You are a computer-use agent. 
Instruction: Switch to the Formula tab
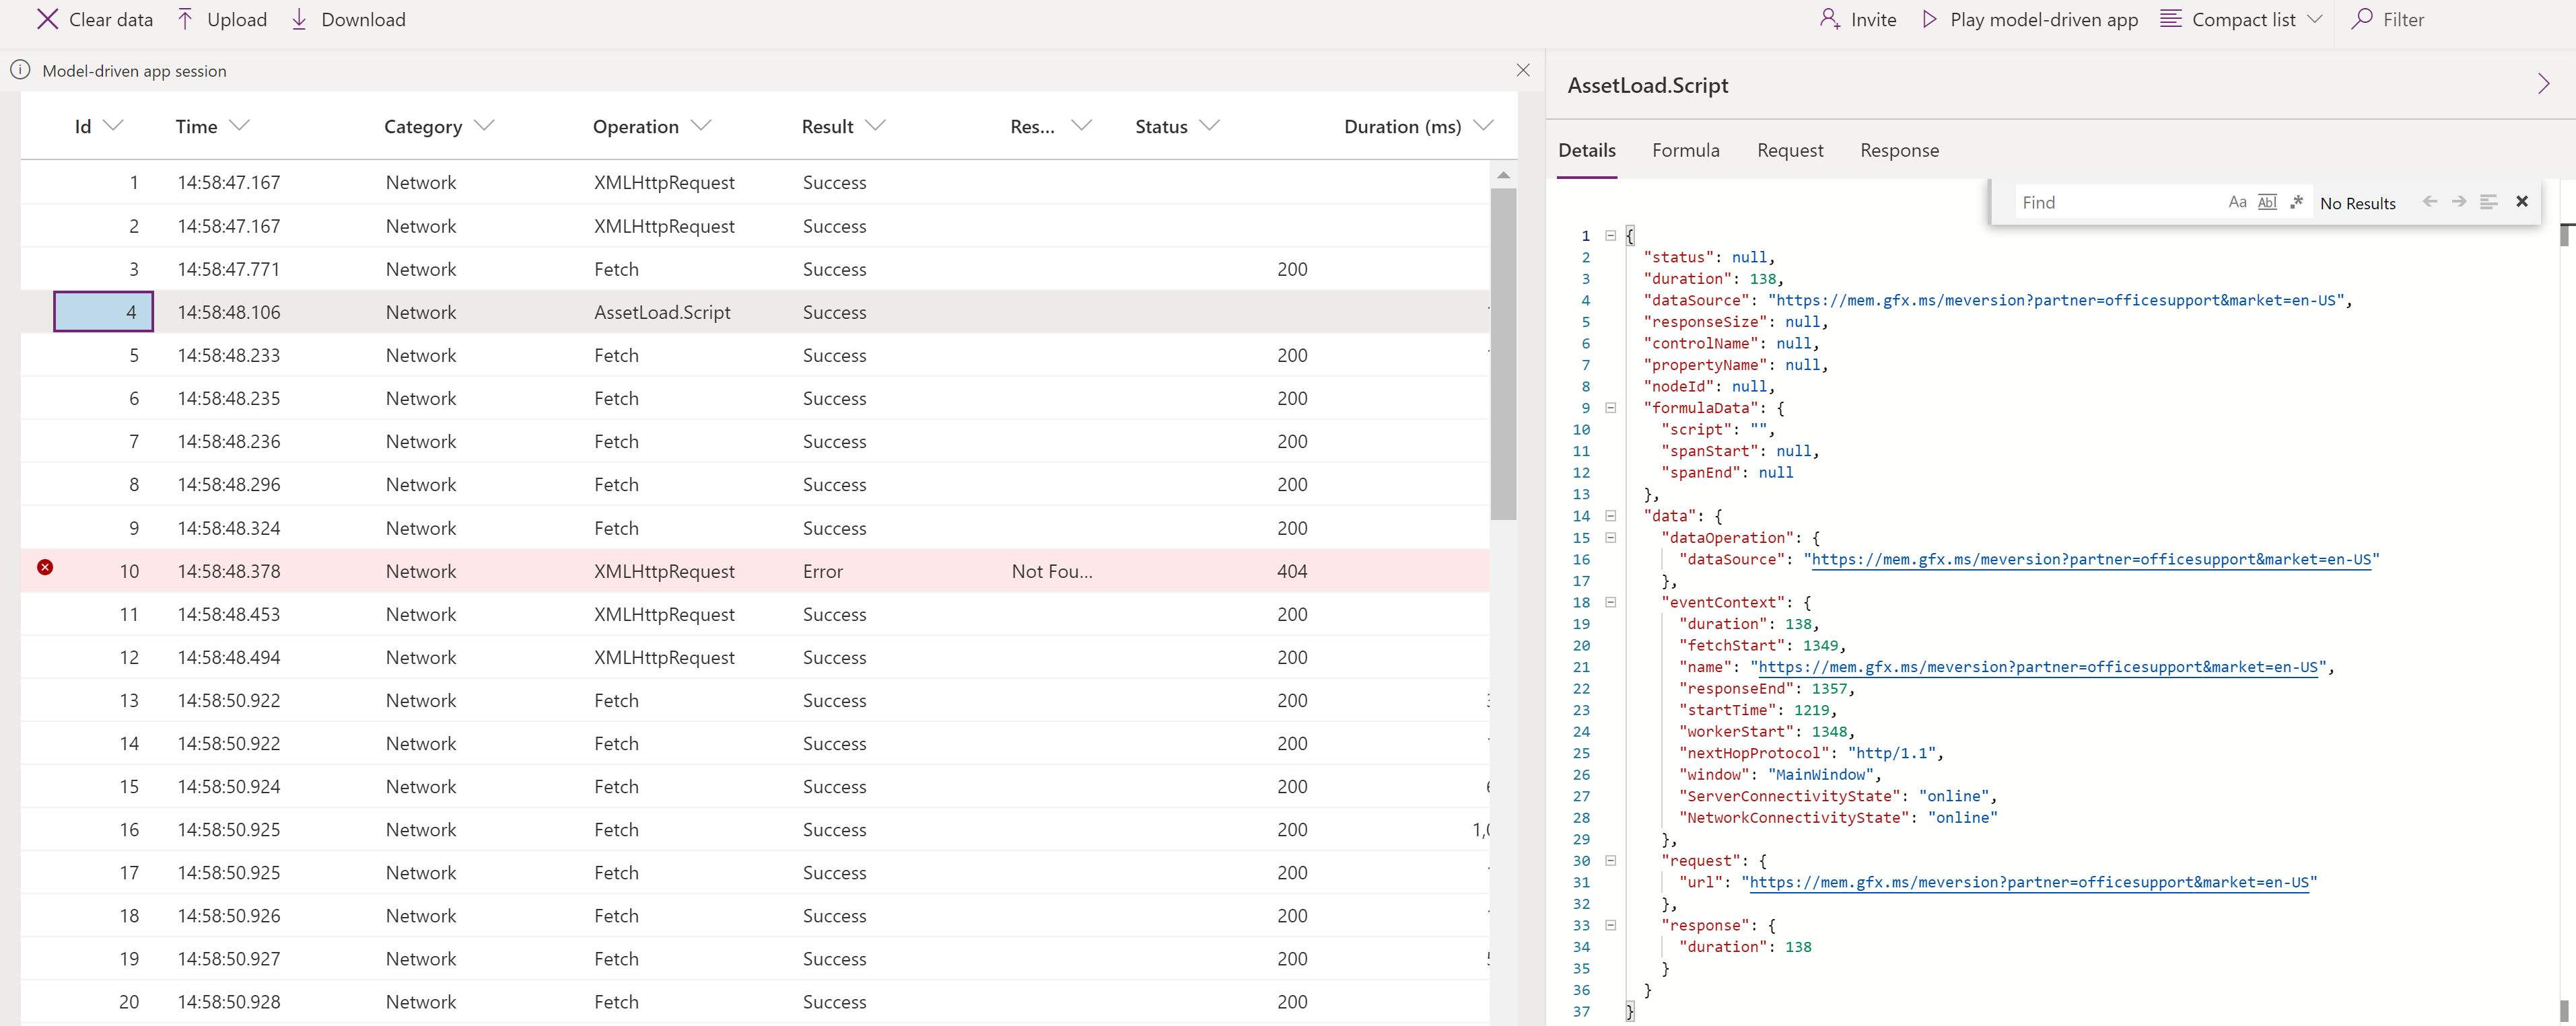point(1684,149)
